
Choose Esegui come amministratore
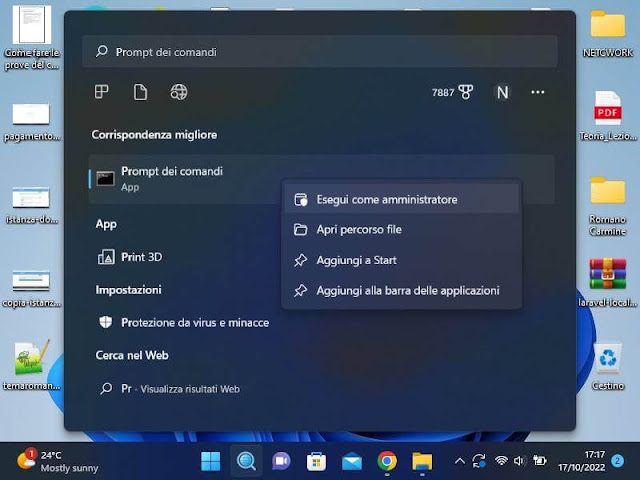pyautogui.click(x=402, y=200)
